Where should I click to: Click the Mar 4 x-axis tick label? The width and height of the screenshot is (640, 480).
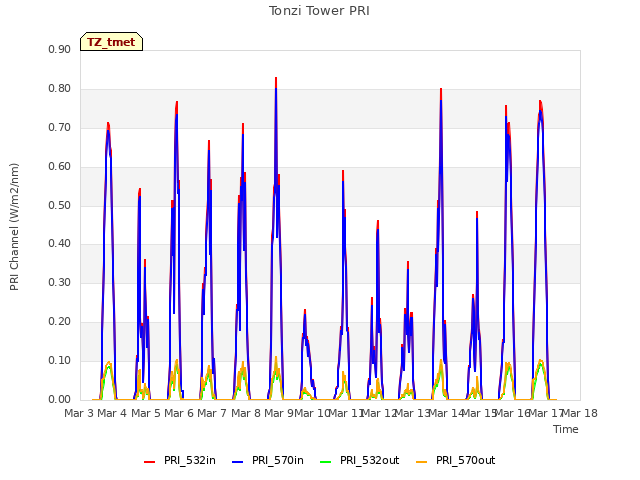112,413
